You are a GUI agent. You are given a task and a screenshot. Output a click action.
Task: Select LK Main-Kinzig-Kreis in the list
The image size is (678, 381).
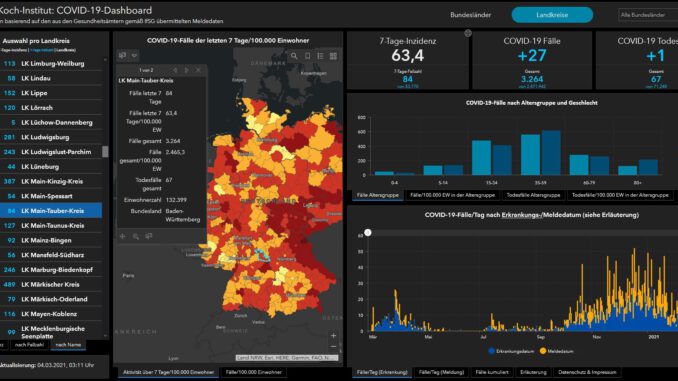(x=51, y=181)
